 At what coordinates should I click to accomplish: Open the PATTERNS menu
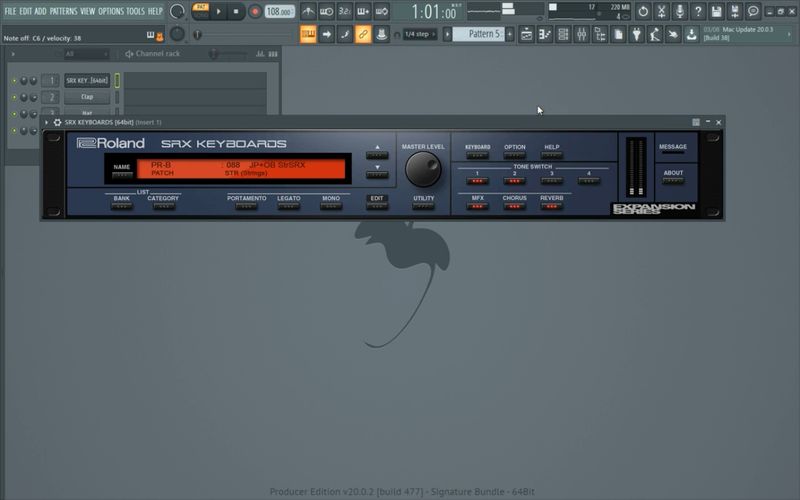(x=63, y=11)
